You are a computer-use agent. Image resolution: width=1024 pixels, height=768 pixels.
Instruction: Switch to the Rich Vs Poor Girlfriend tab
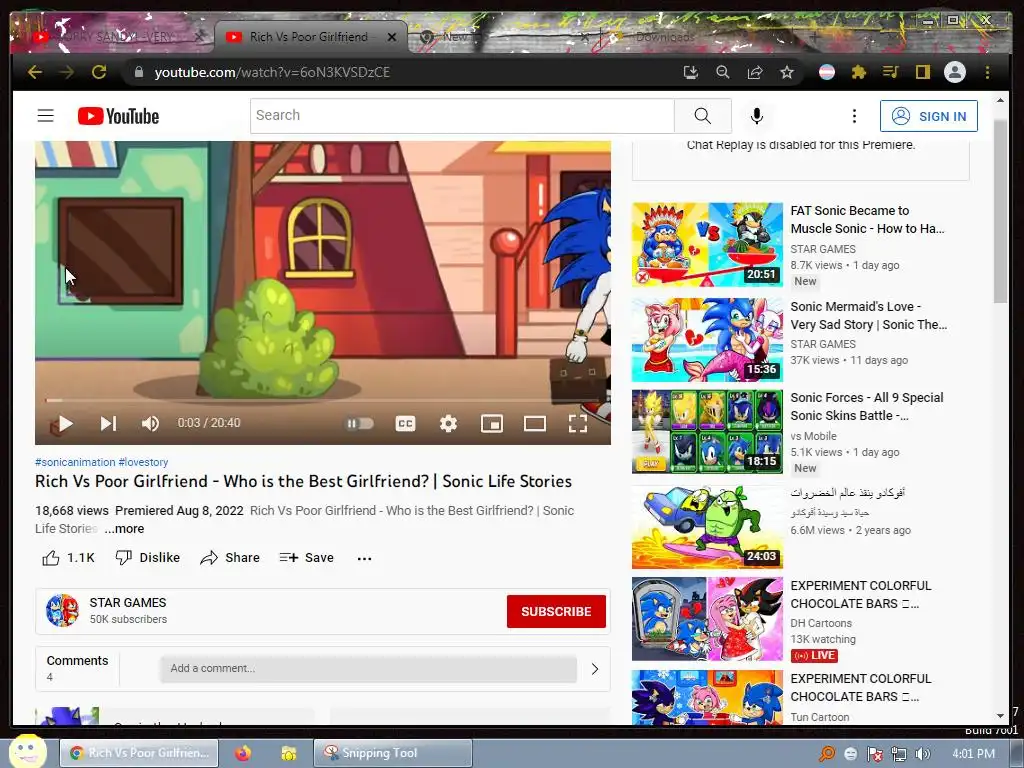pyautogui.click(x=309, y=37)
